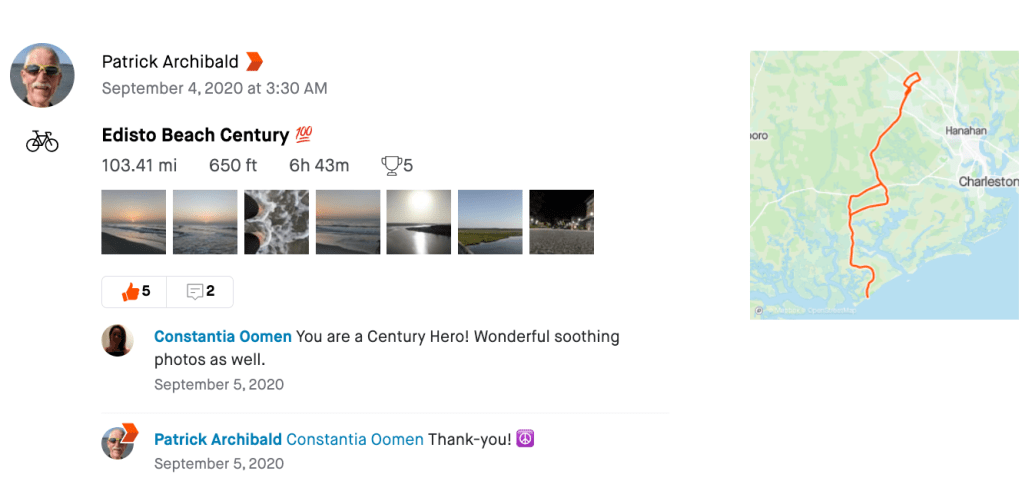Open the route map with orange track

tap(884, 185)
